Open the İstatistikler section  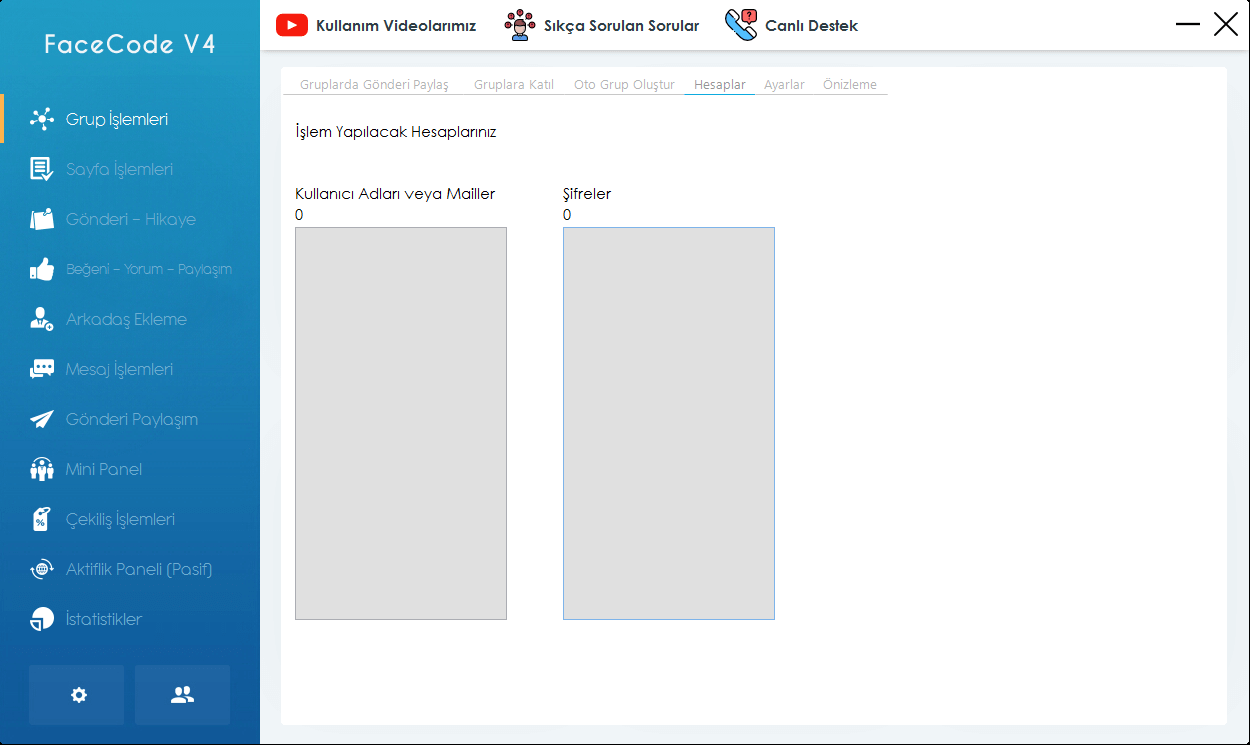tap(104, 619)
